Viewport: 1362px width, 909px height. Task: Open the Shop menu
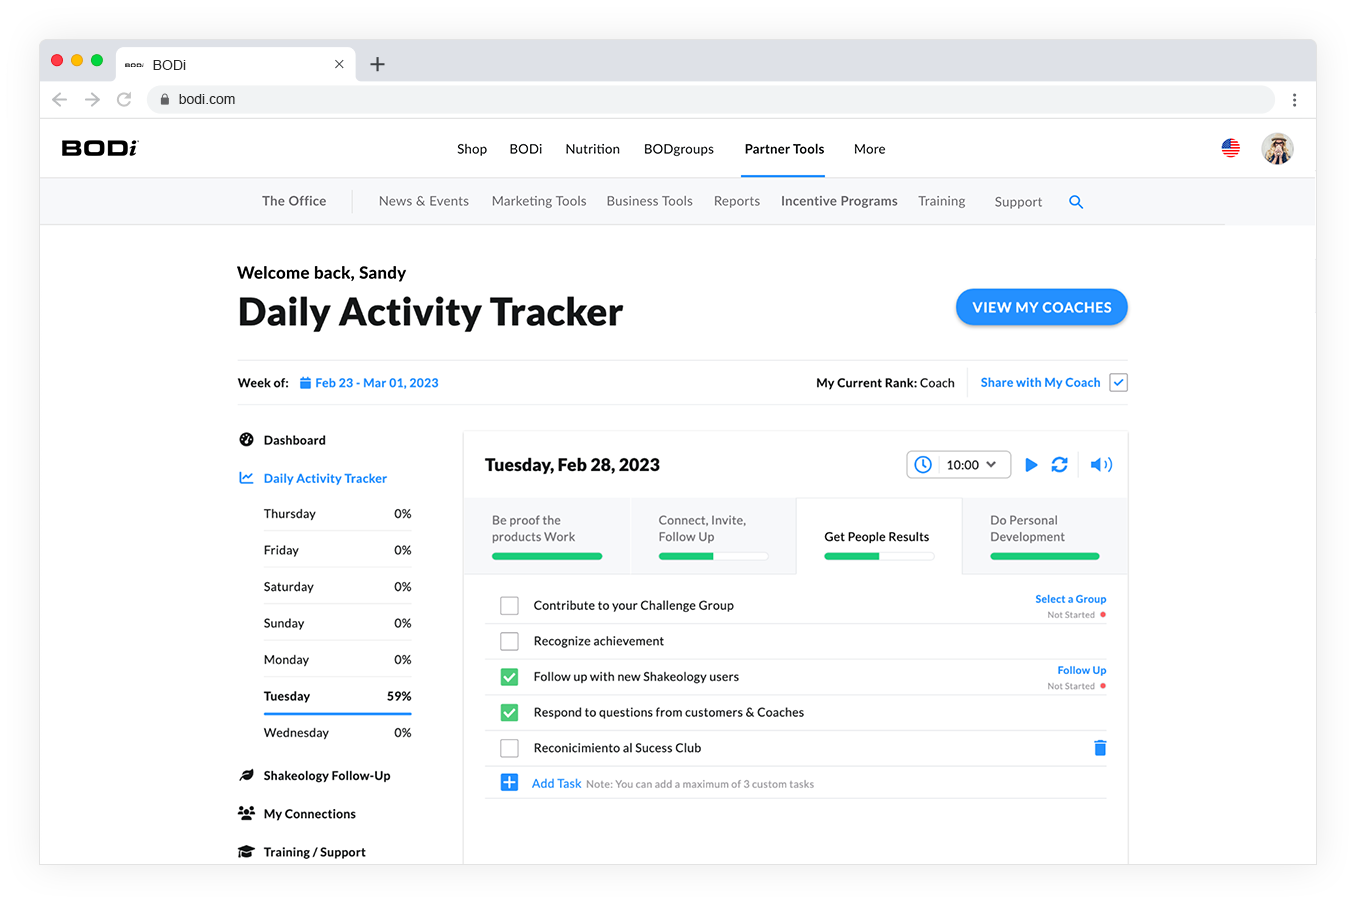472,149
